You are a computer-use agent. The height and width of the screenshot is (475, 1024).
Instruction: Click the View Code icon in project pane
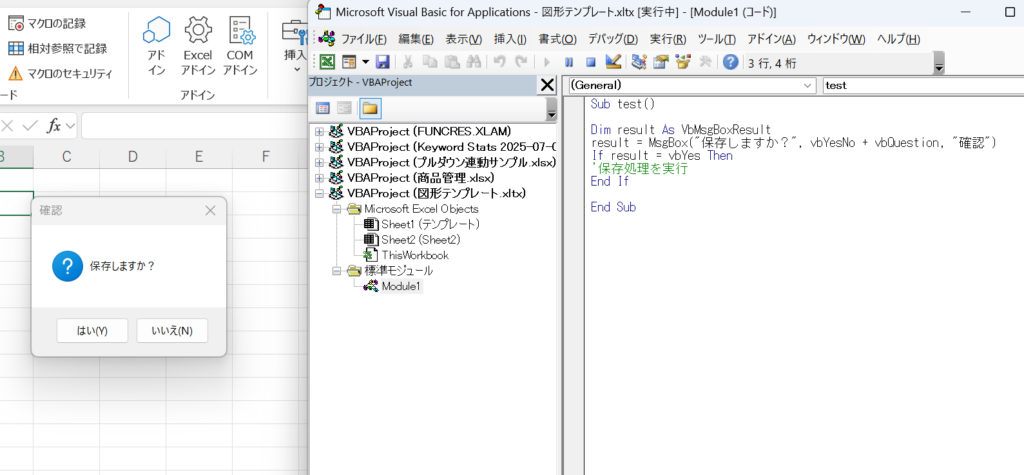tap(323, 108)
